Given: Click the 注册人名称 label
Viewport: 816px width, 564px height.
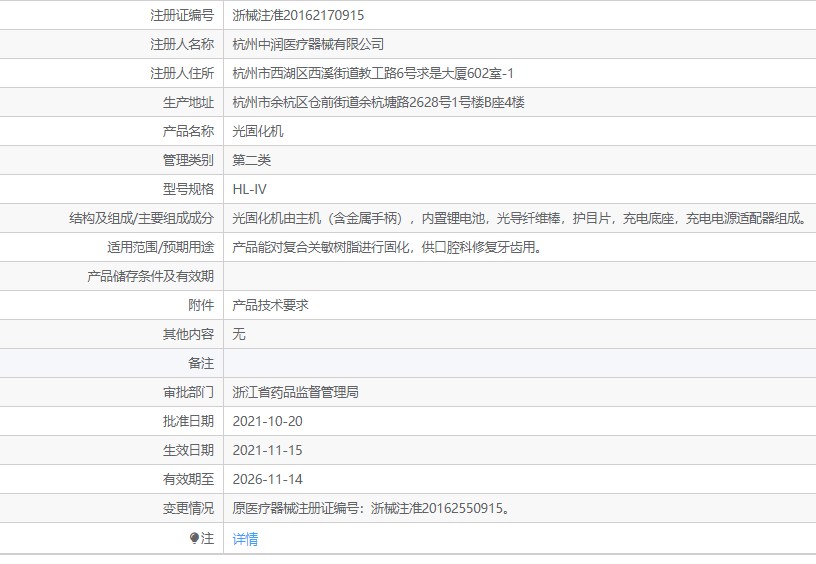Looking at the screenshot, I should pos(182,44).
